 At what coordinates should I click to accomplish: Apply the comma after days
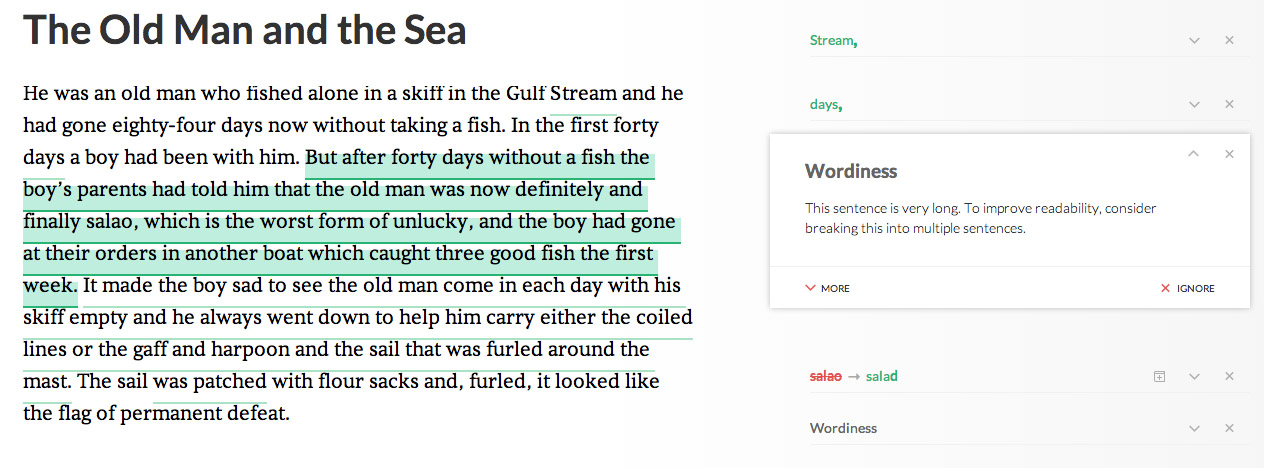825,105
